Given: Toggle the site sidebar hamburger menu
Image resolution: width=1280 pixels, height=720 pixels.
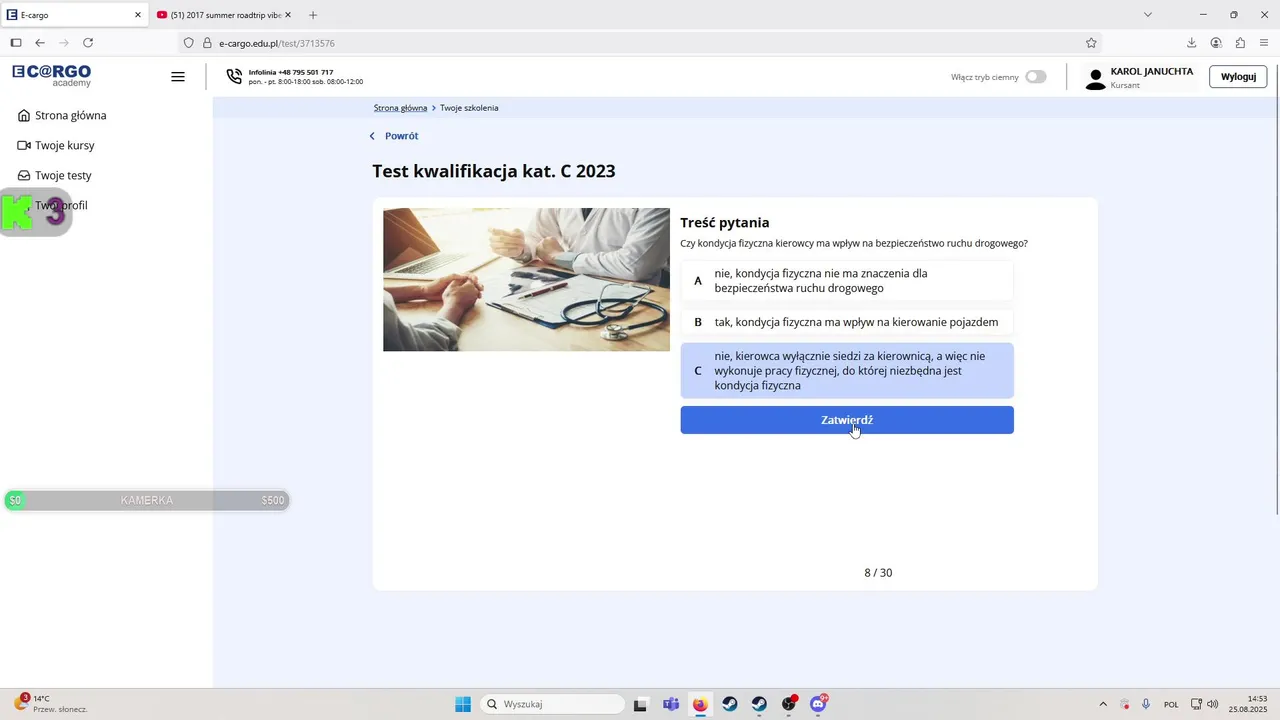Looking at the screenshot, I should click(x=178, y=76).
